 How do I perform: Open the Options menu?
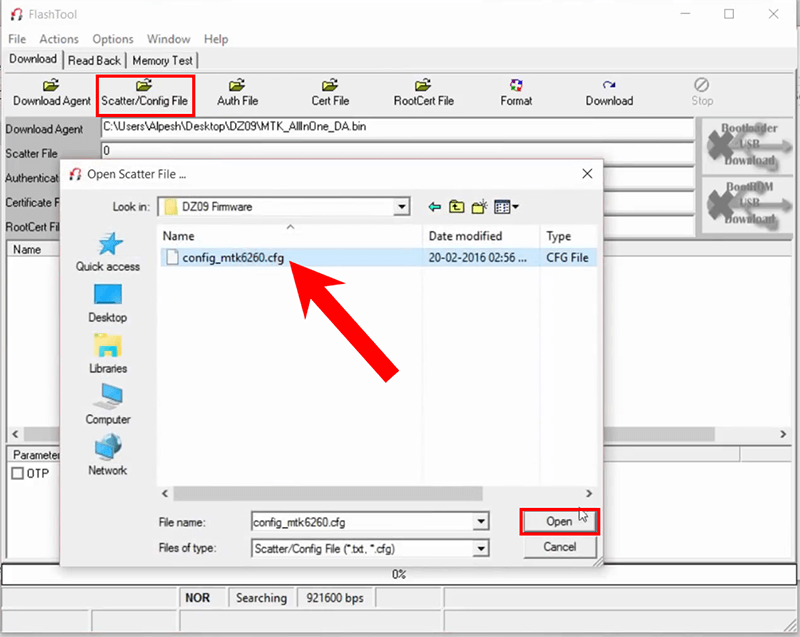[113, 39]
